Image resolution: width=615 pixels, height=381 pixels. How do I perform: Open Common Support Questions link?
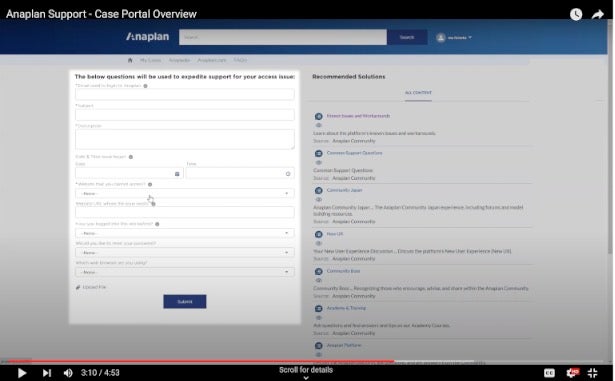tap(355, 153)
